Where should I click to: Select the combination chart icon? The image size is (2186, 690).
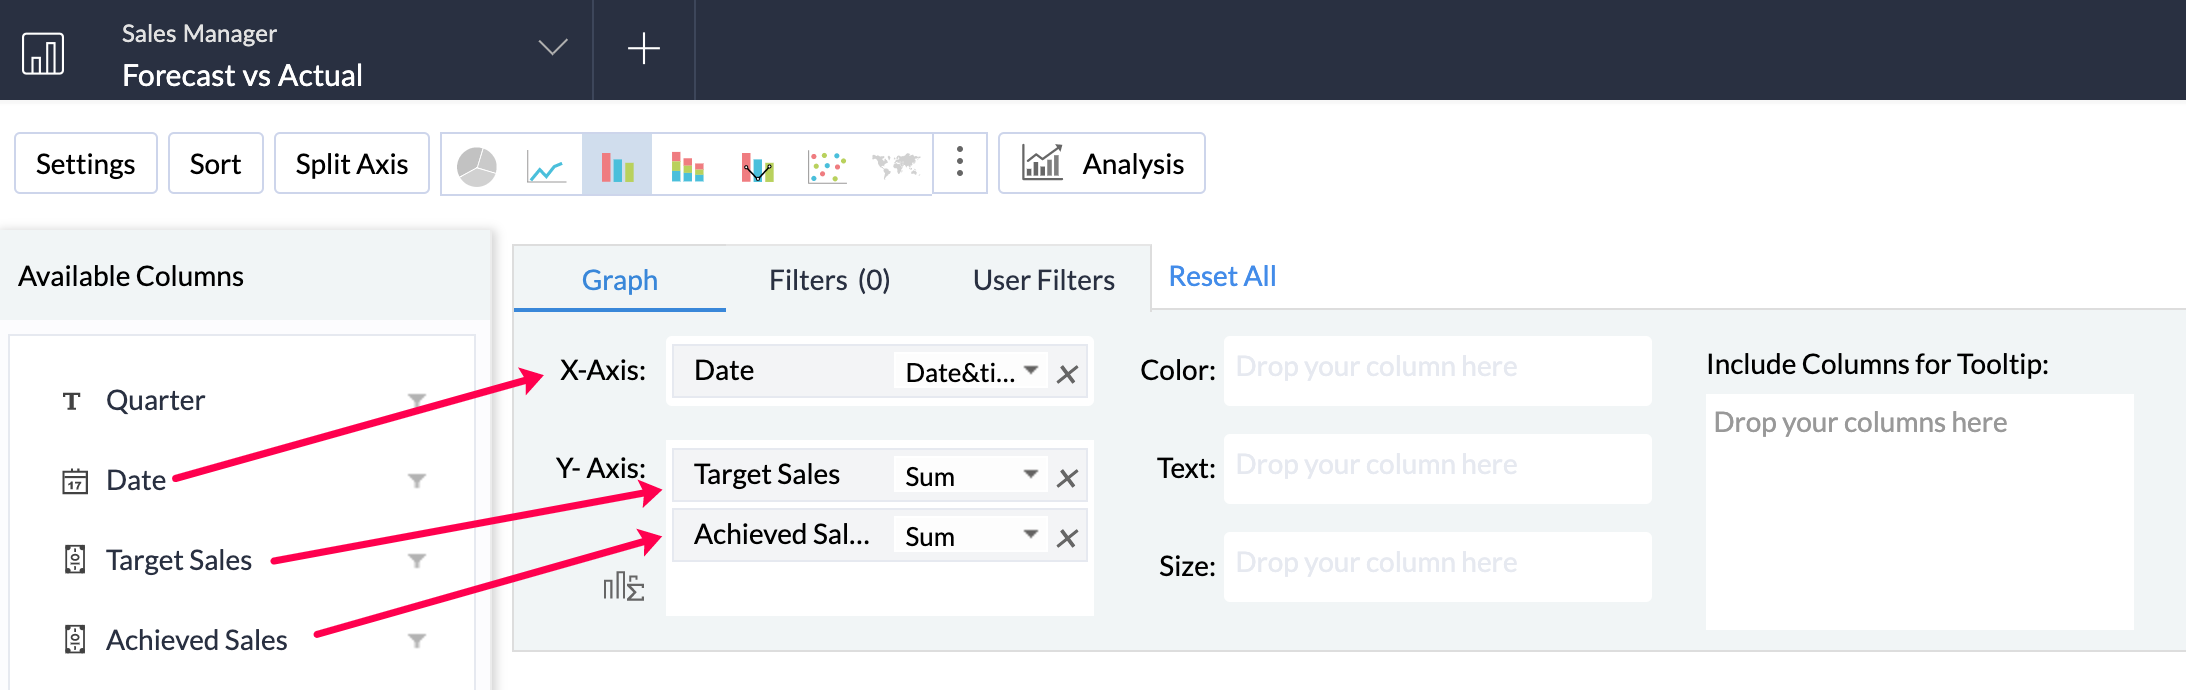coord(757,165)
